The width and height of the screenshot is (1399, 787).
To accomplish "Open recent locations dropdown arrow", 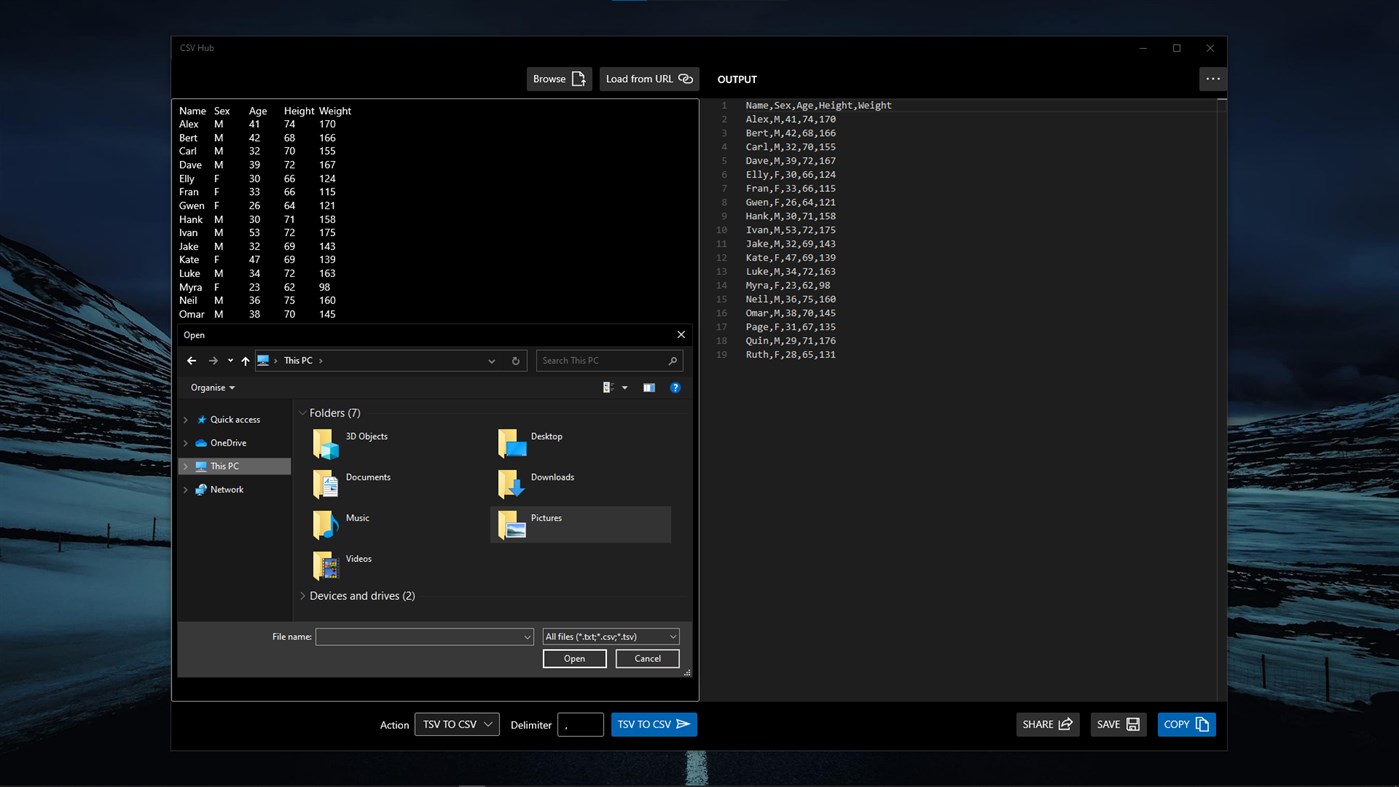I will click(230, 361).
